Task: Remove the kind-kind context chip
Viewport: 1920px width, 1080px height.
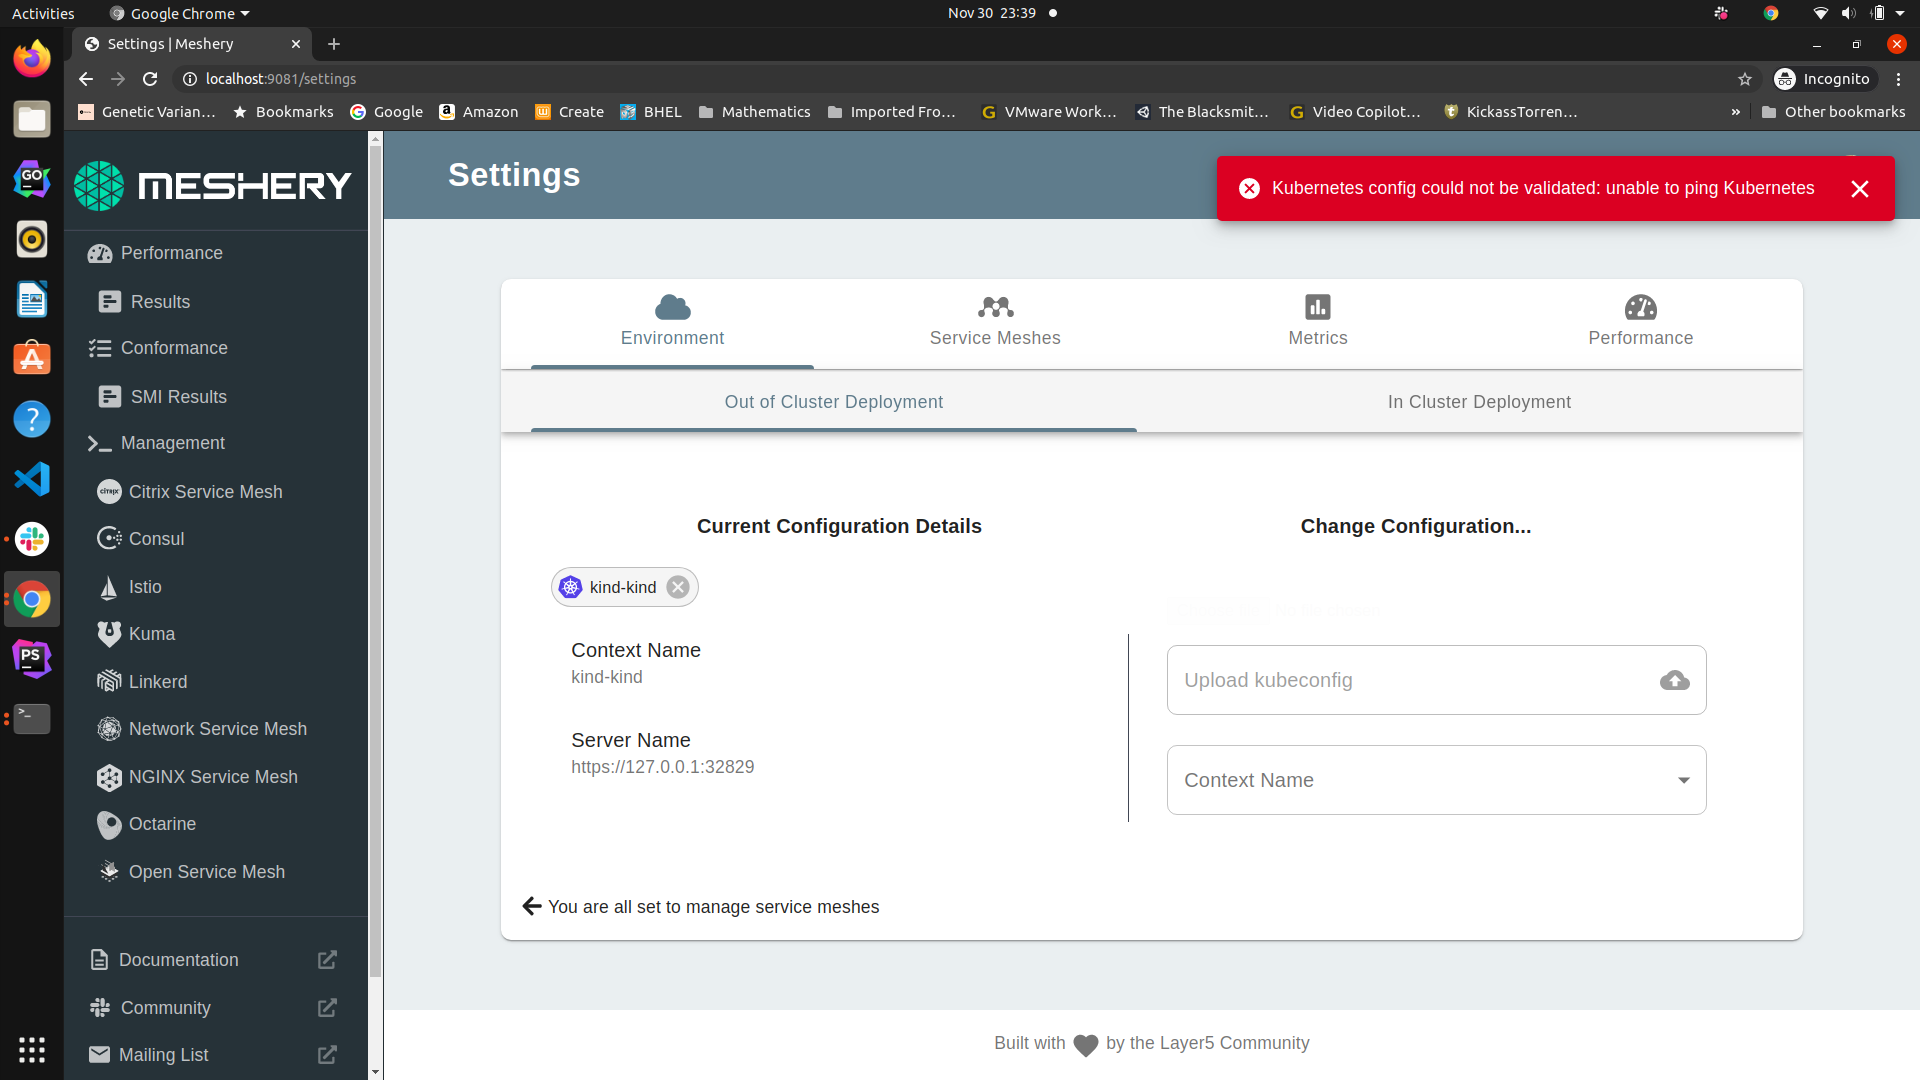Action: coord(678,587)
